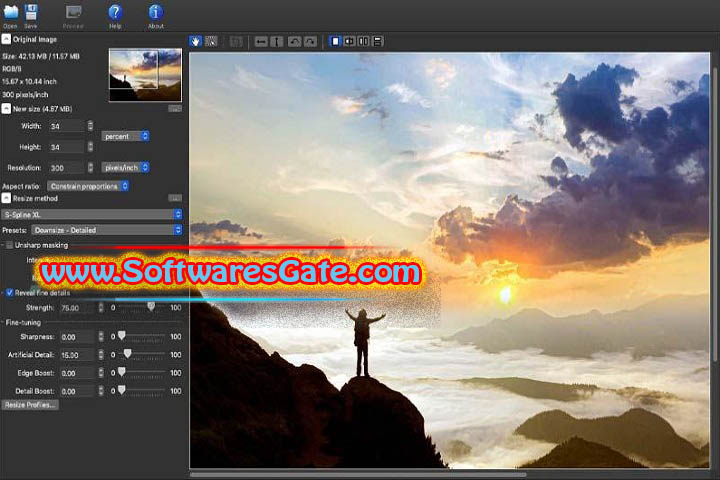Click the Sharpness value field

click(78, 337)
